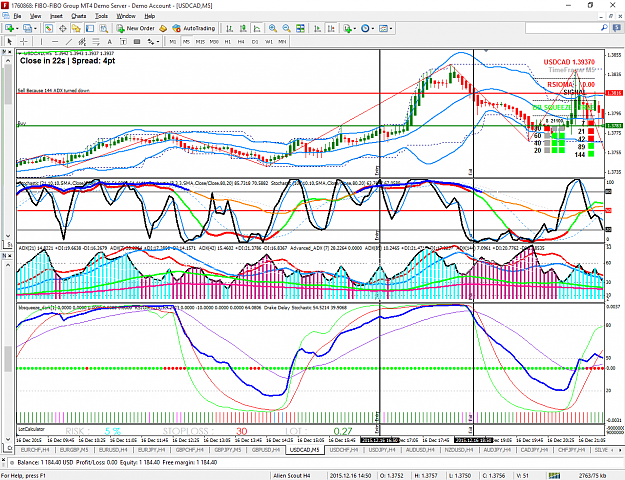
Task: Switch to D1 timeframe
Action: point(255,41)
